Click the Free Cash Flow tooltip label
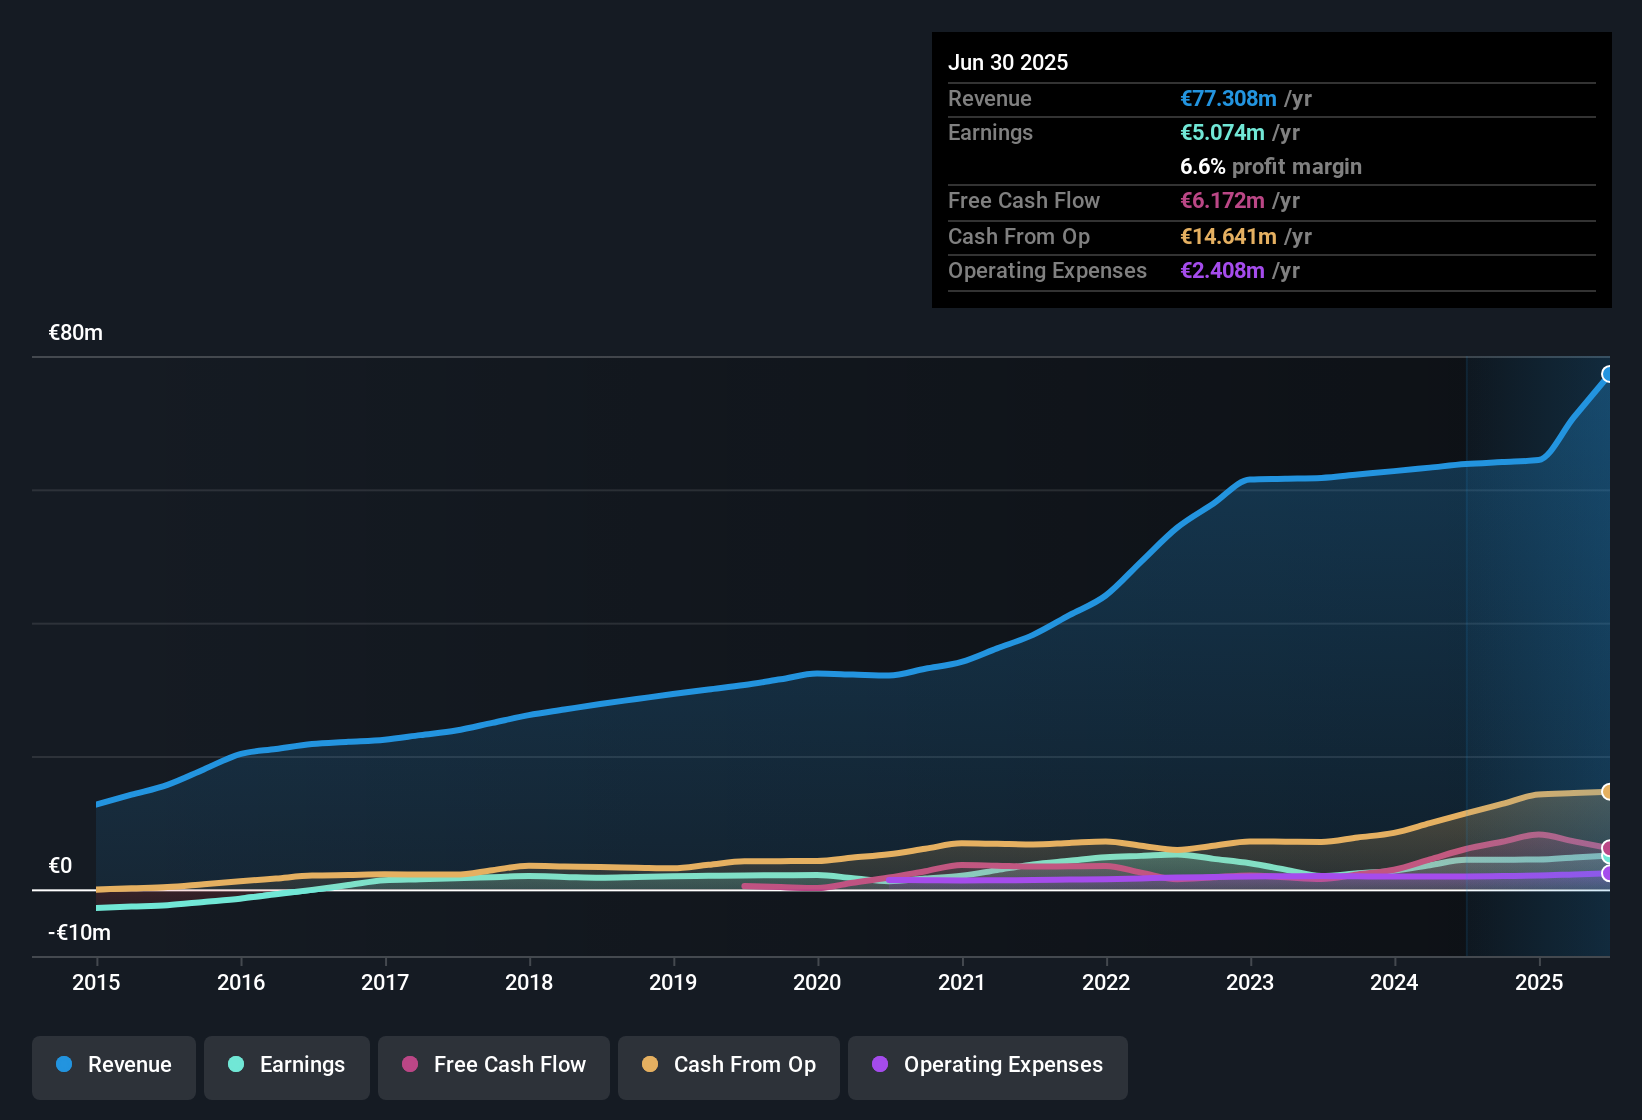Viewport: 1642px width, 1120px height. click(1024, 200)
